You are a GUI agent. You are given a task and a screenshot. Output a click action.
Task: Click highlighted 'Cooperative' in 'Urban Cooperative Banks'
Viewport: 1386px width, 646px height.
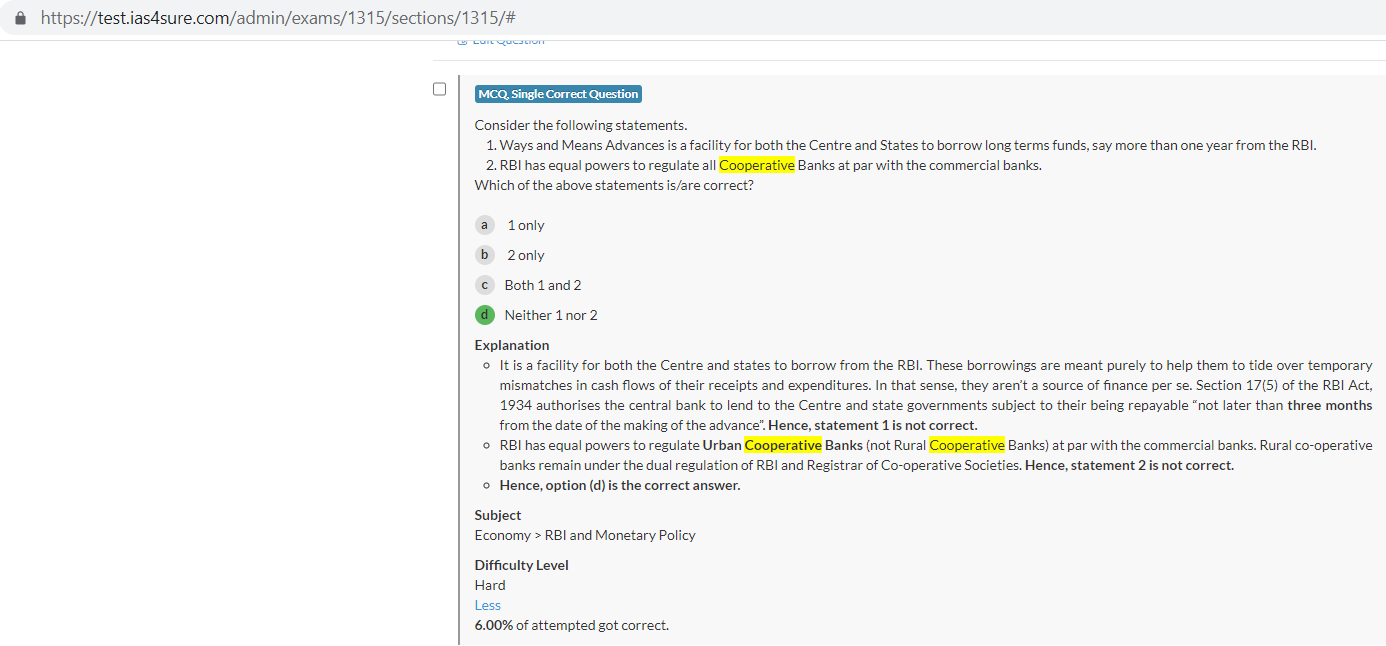[783, 445]
